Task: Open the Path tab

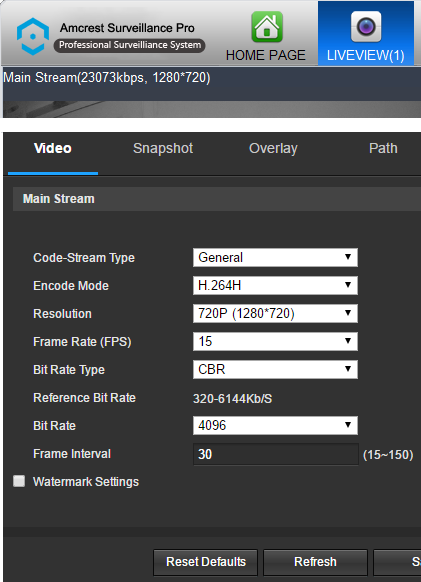Action: coord(383,148)
